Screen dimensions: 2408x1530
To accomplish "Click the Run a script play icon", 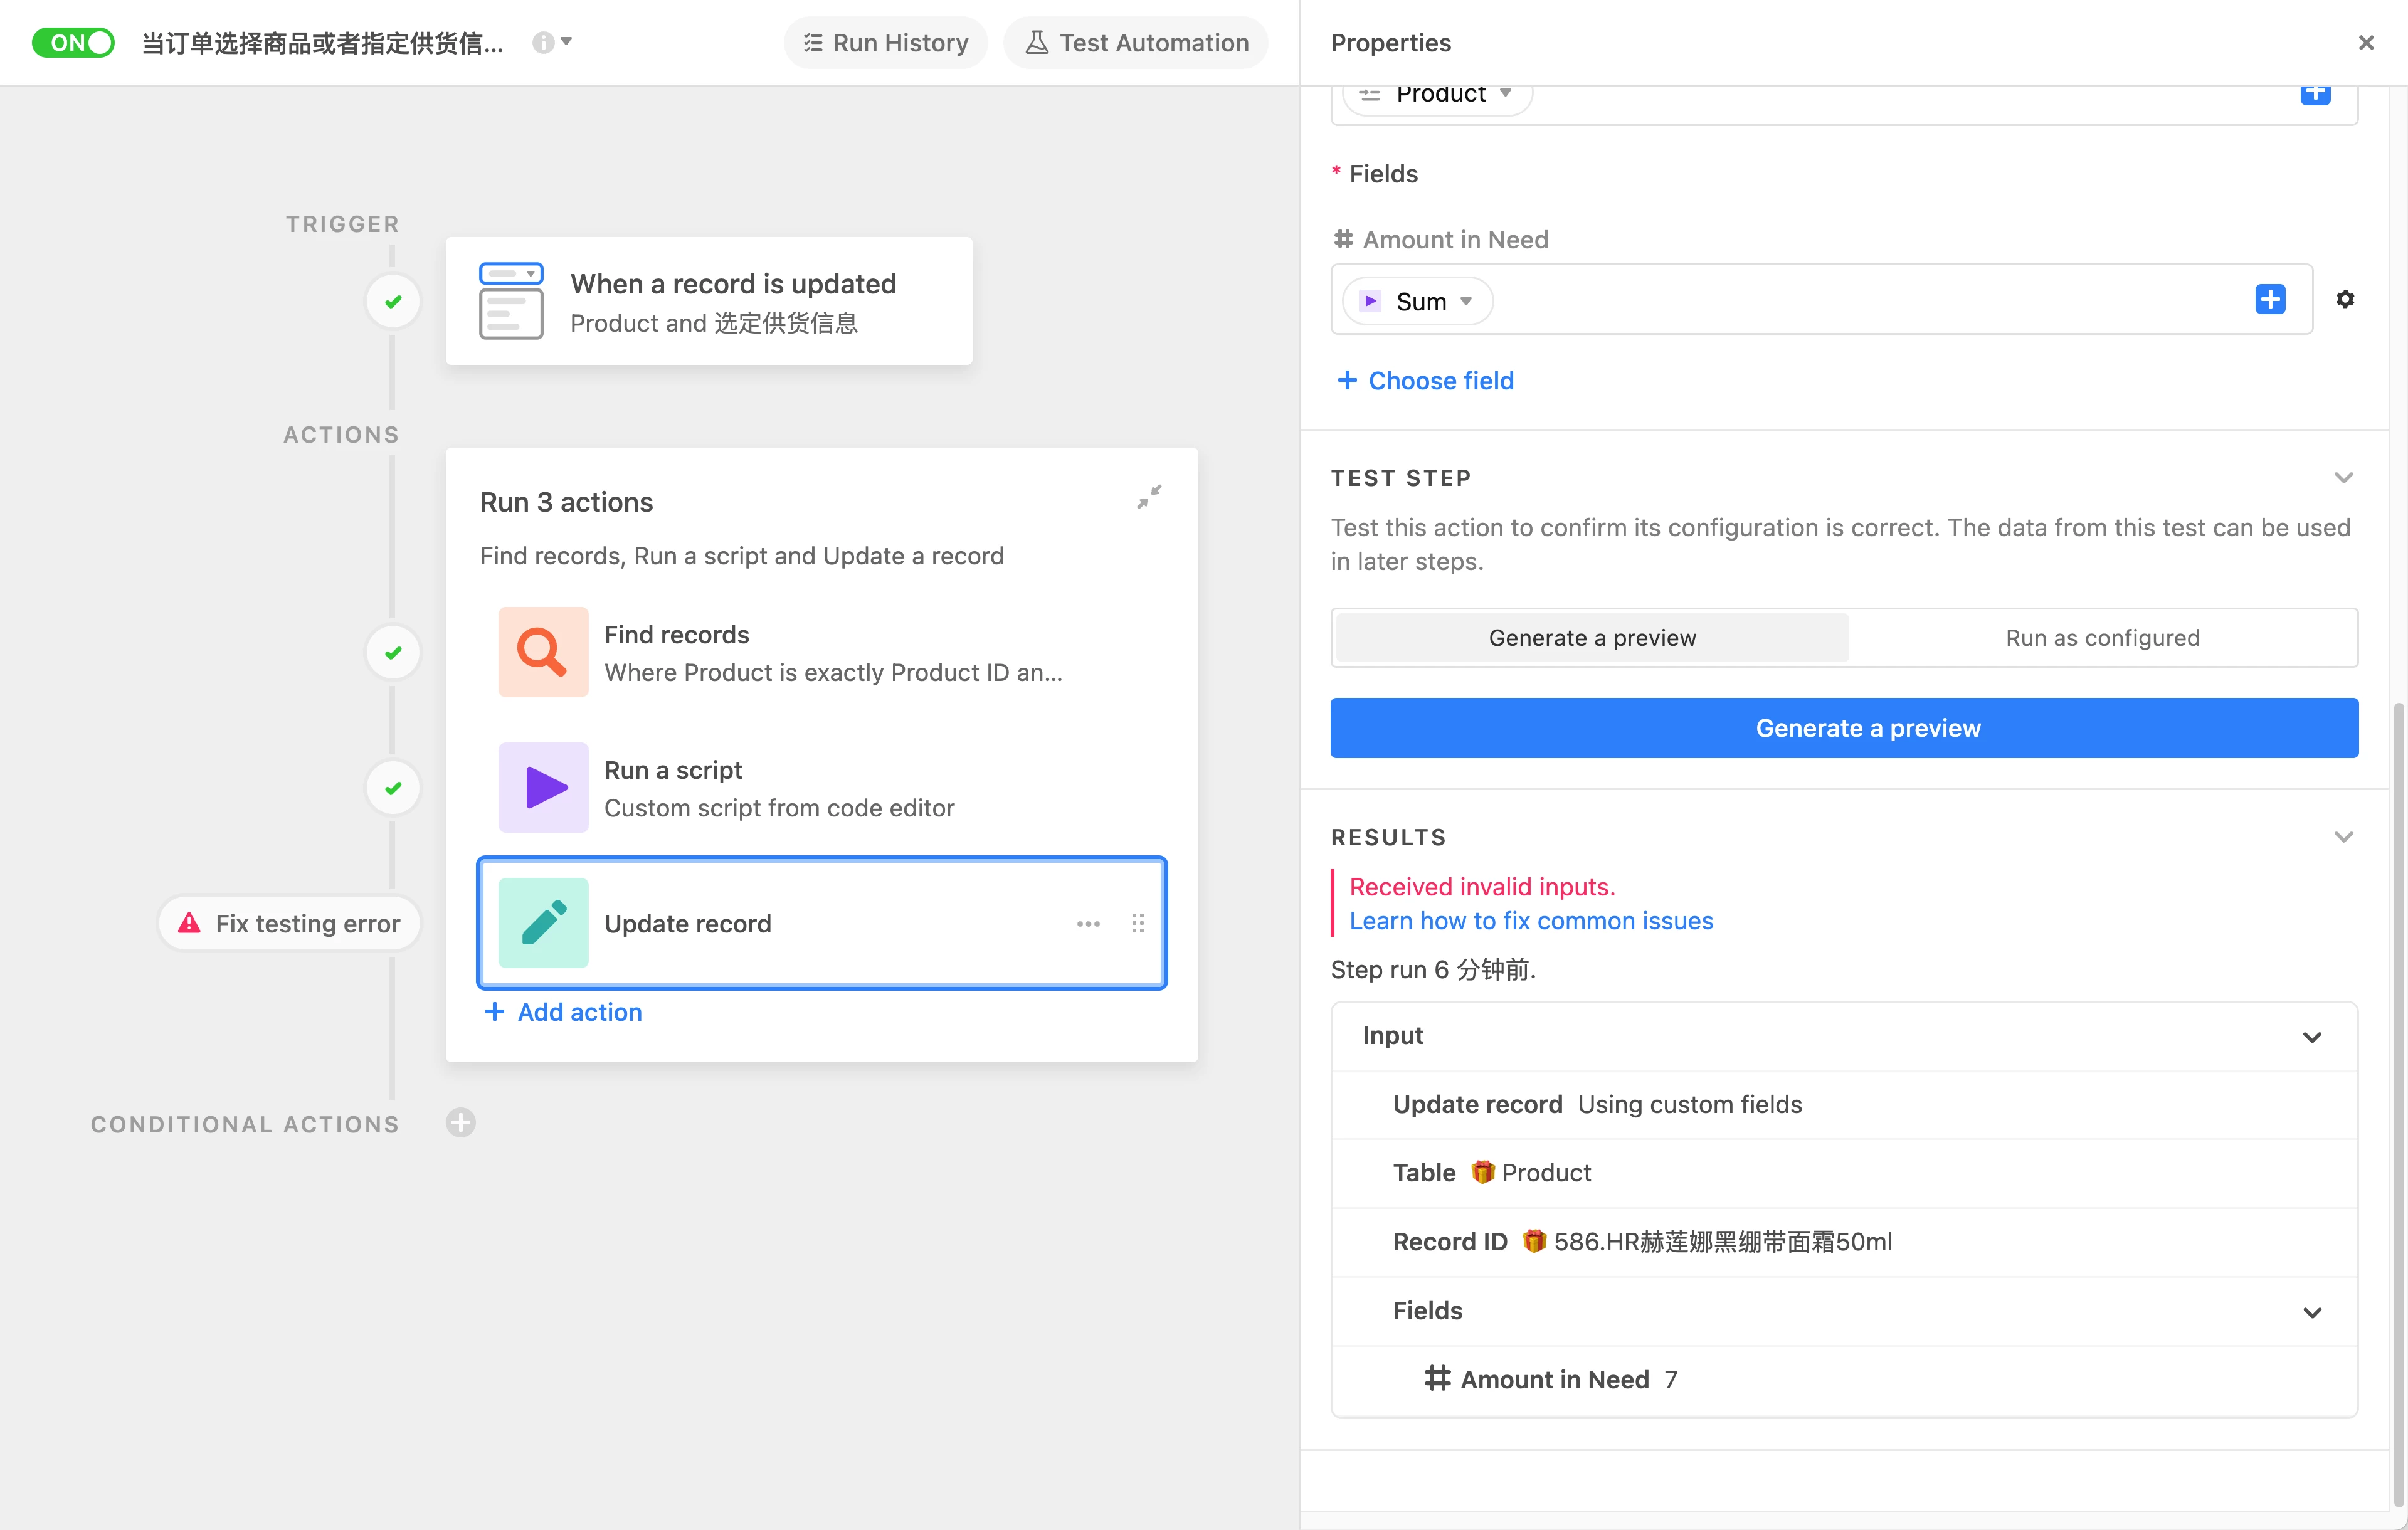I will coord(543,788).
